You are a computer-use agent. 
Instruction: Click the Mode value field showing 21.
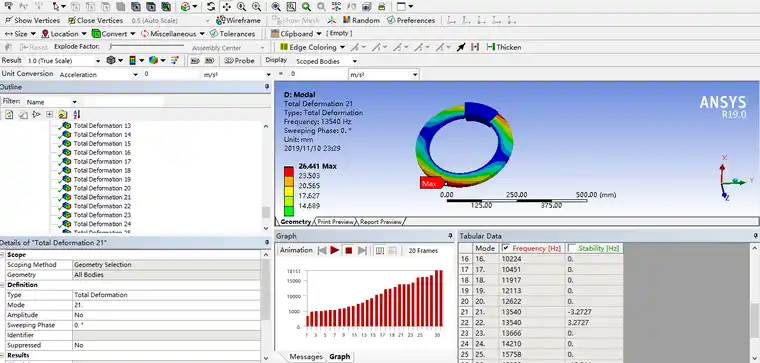pos(166,305)
